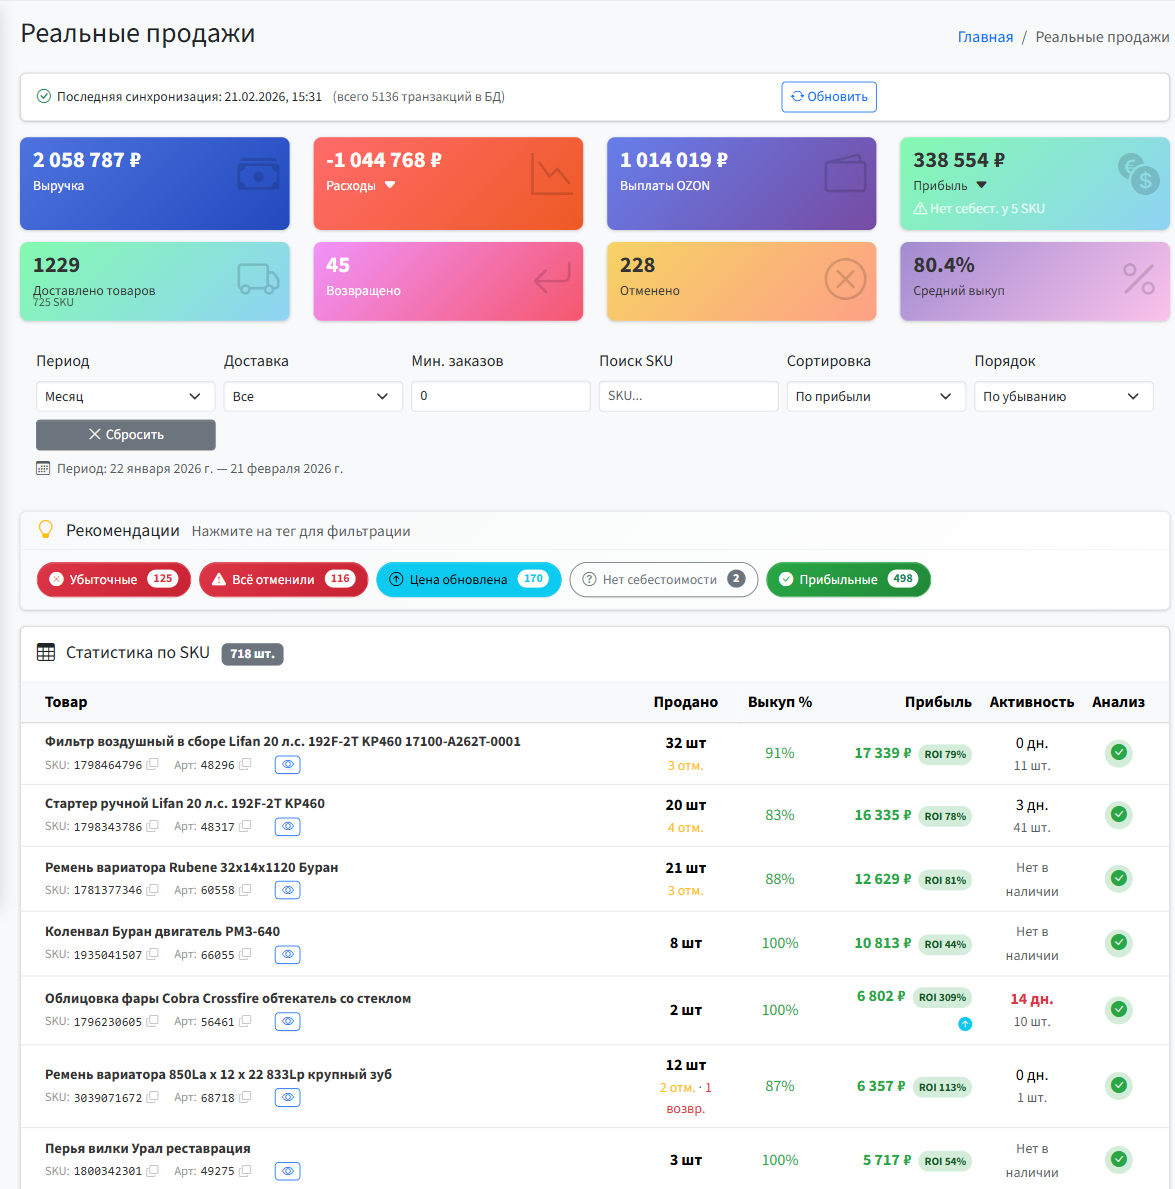Click blue price-updated arrow icon for Облицовка фары
This screenshot has width=1175, height=1189.
click(965, 1024)
